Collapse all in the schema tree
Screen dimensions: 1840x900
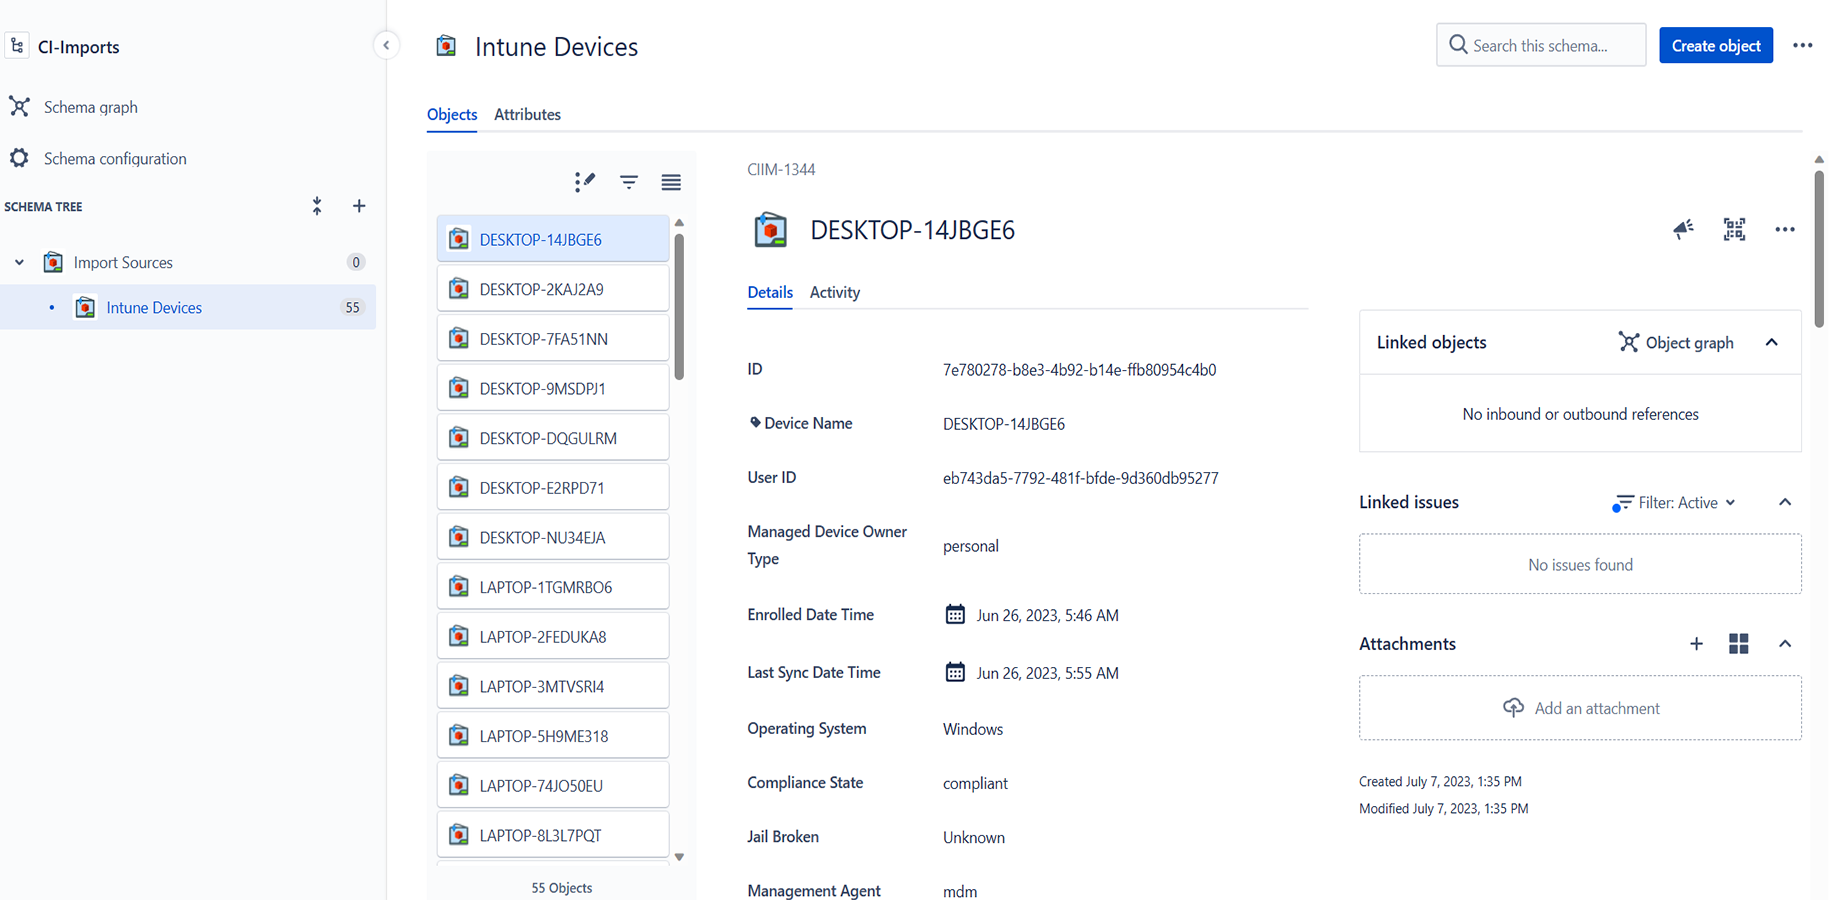click(x=317, y=206)
